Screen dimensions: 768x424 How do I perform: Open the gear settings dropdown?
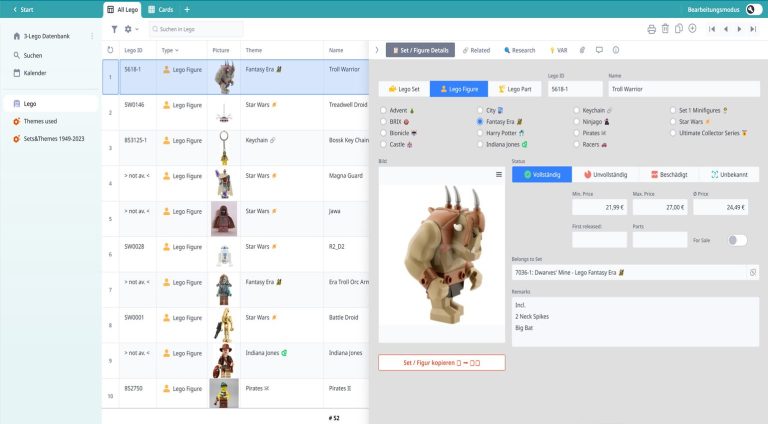pos(131,29)
